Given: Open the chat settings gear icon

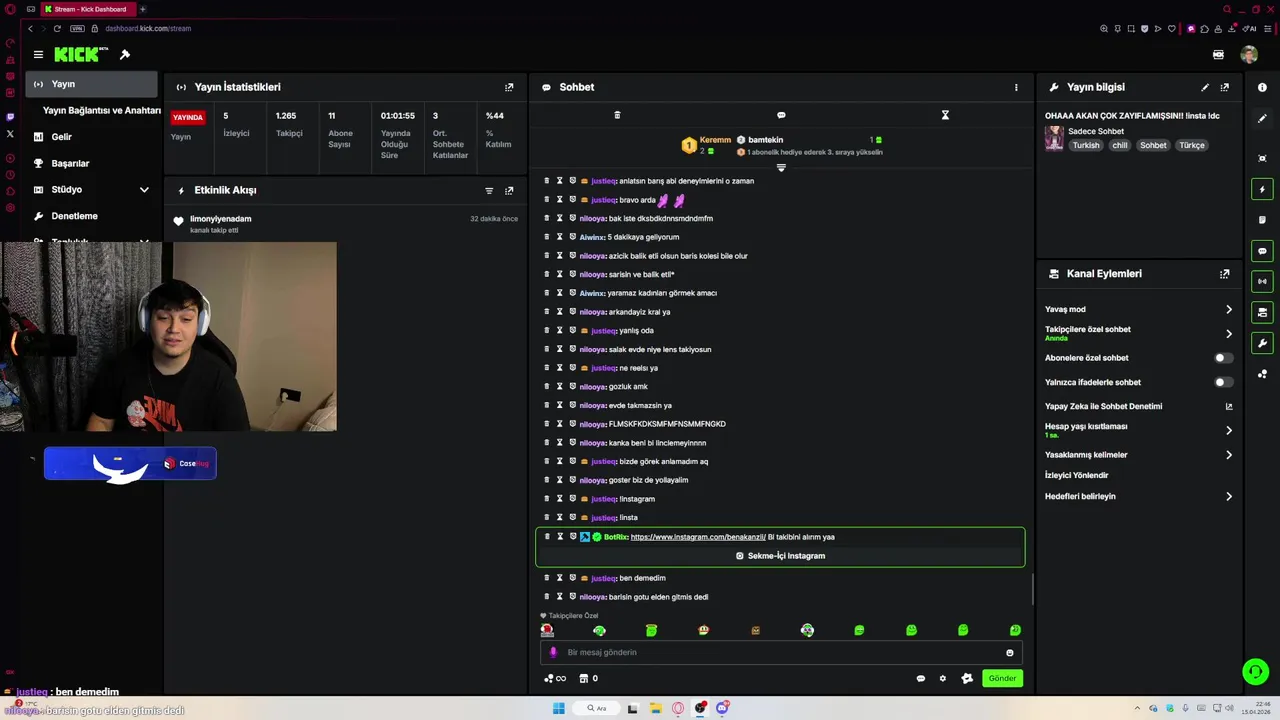Looking at the screenshot, I should [942, 678].
